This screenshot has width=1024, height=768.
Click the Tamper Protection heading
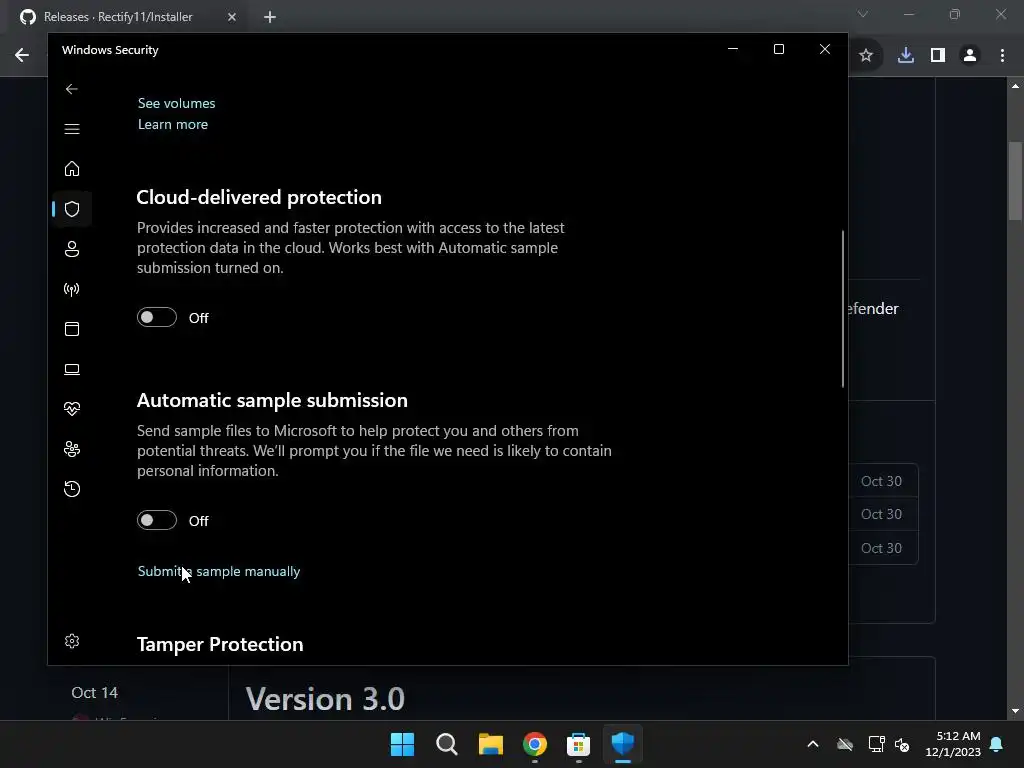pyautogui.click(x=219, y=645)
